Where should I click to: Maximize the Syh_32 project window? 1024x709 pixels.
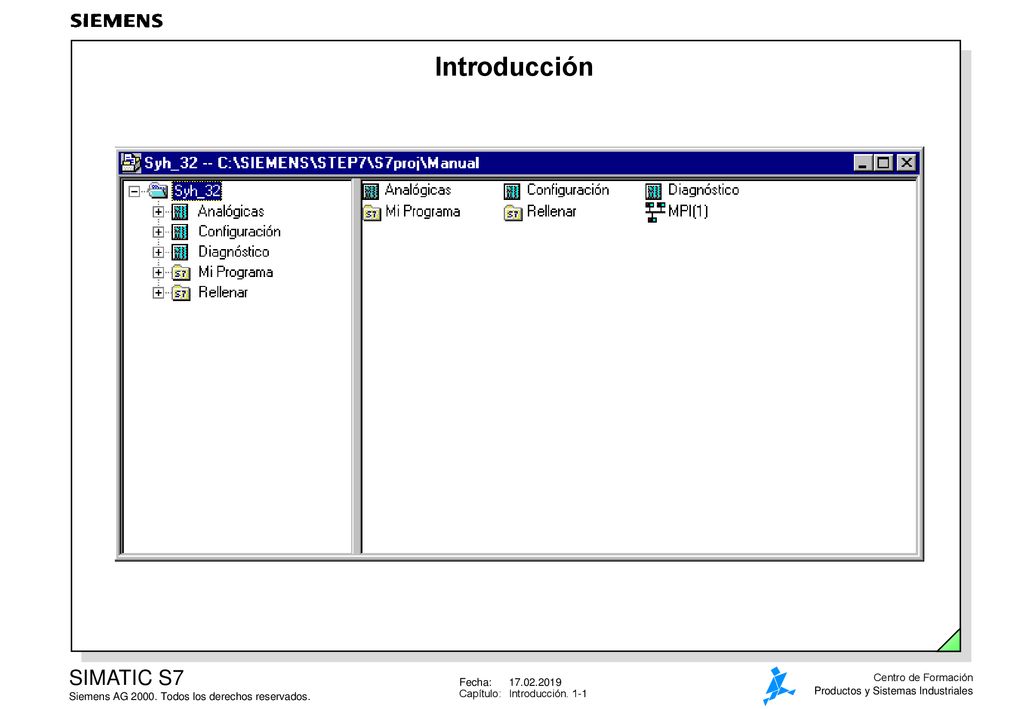coord(883,163)
